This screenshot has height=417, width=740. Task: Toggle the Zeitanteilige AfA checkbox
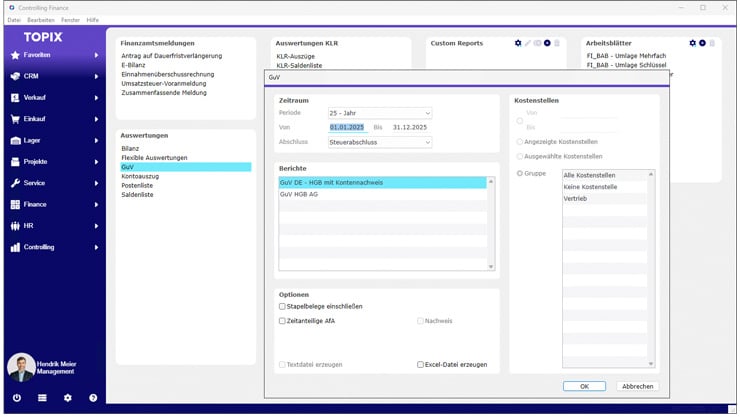[283, 321]
